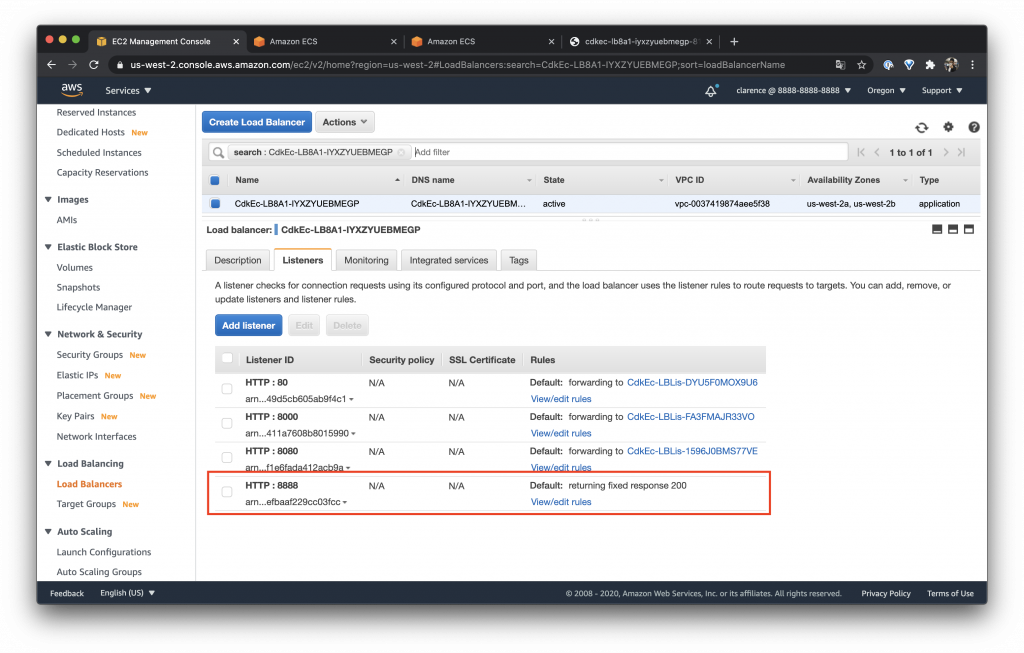The height and width of the screenshot is (653, 1024).
Task: Open Target Groups in the sidebar
Action: tap(86, 504)
